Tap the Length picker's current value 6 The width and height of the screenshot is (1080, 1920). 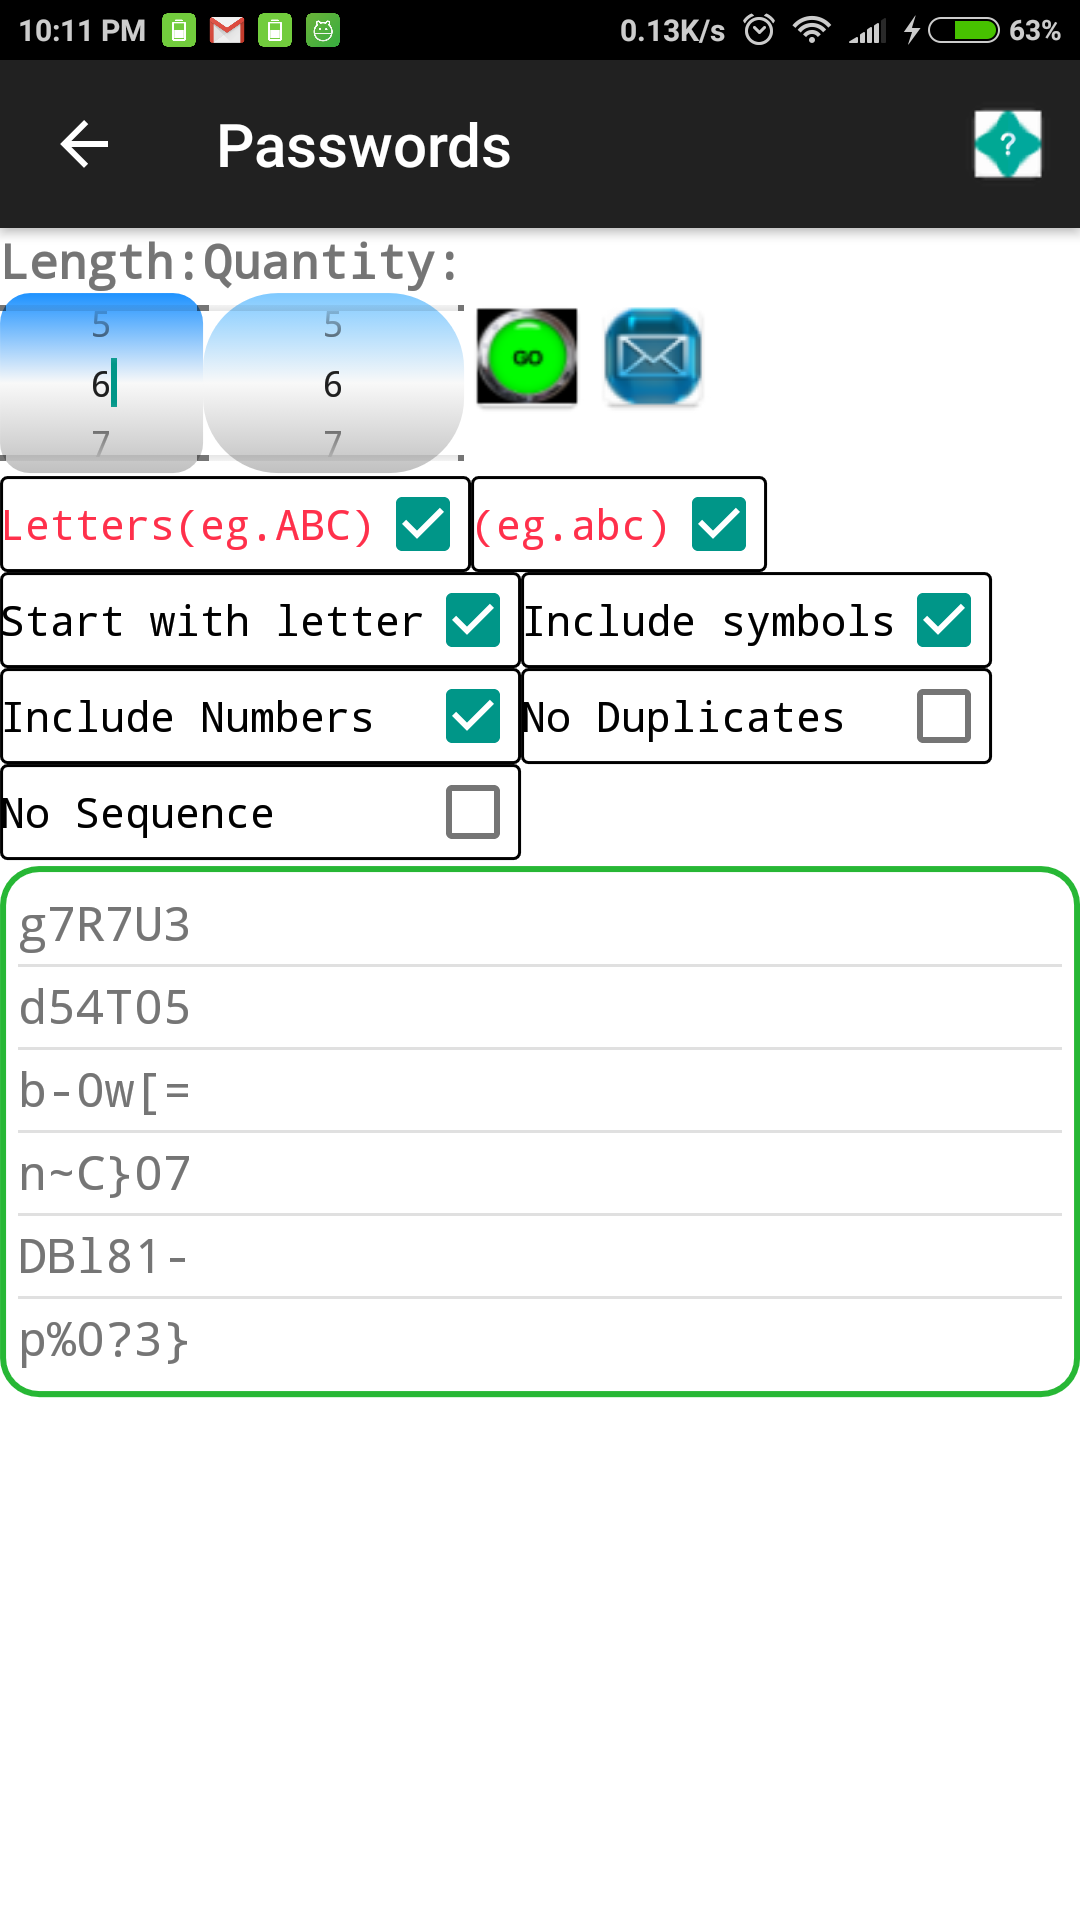tap(101, 384)
